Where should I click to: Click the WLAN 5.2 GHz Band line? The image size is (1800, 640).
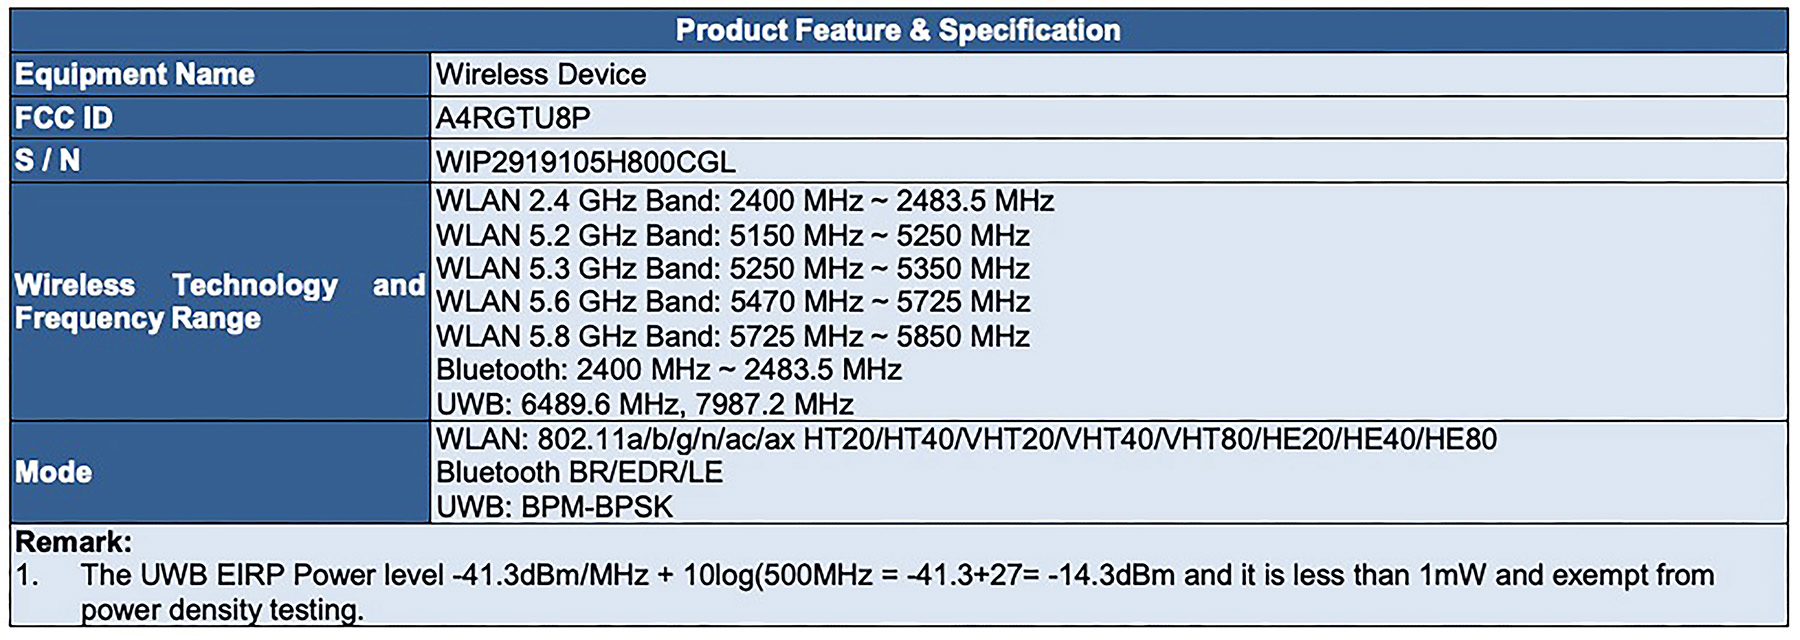click(733, 236)
